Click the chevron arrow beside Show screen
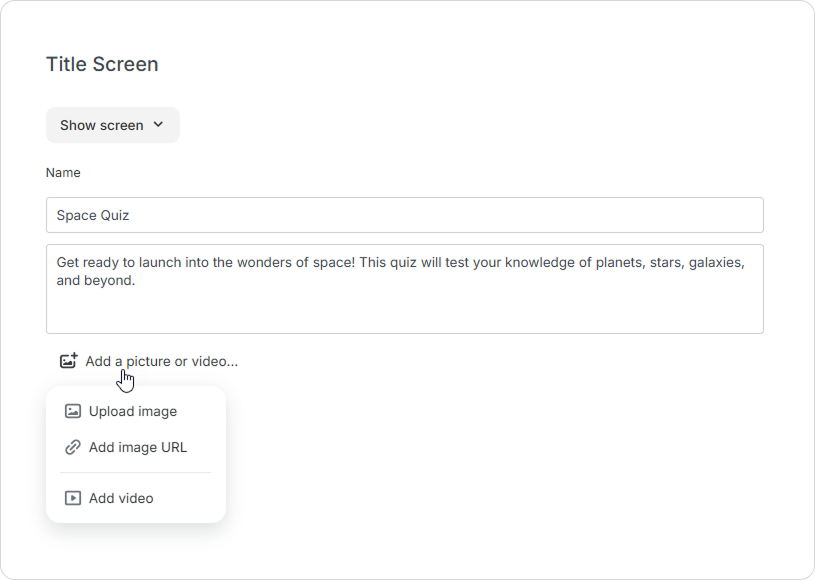Viewport: 815px width, 580px height. 159,125
